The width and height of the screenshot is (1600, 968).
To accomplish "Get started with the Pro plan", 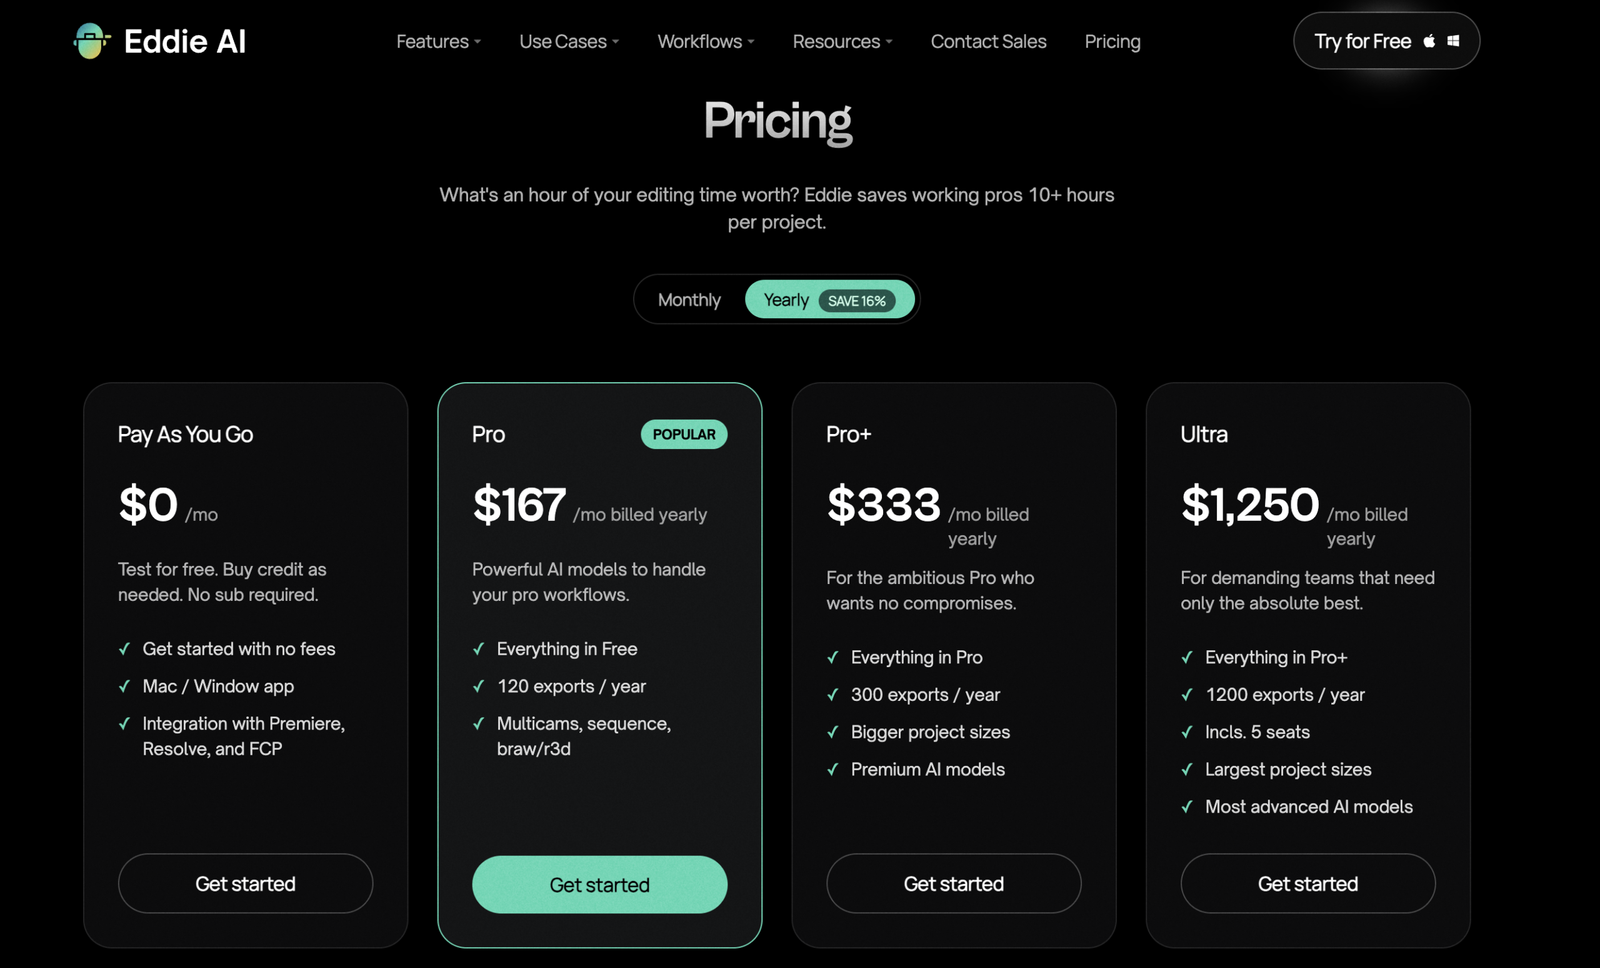I will (x=600, y=884).
